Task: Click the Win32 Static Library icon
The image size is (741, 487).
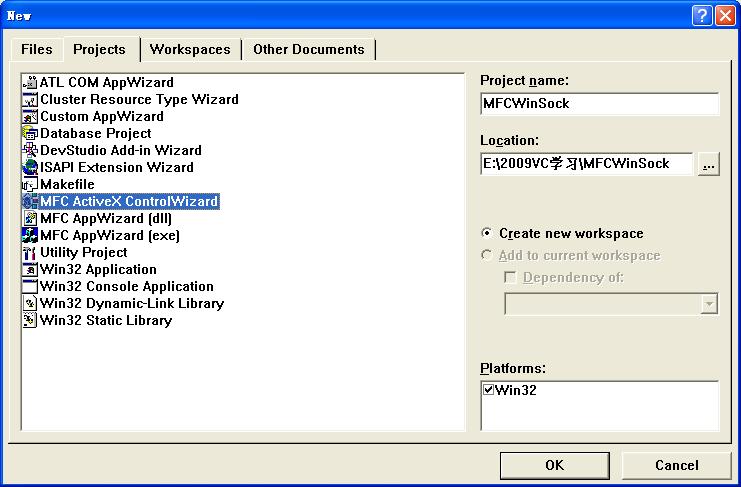Action: click(x=30, y=320)
